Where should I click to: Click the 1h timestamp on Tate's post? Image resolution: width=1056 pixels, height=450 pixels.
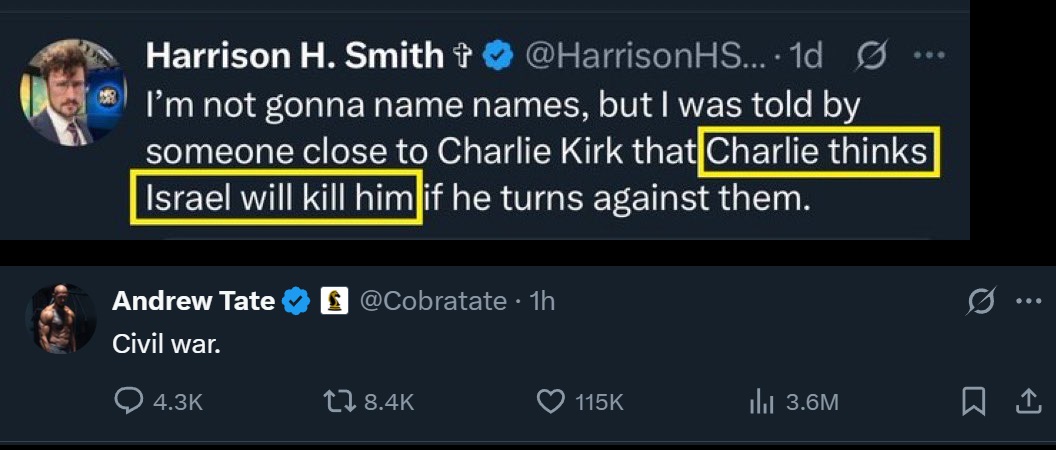(x=541, y=300)
